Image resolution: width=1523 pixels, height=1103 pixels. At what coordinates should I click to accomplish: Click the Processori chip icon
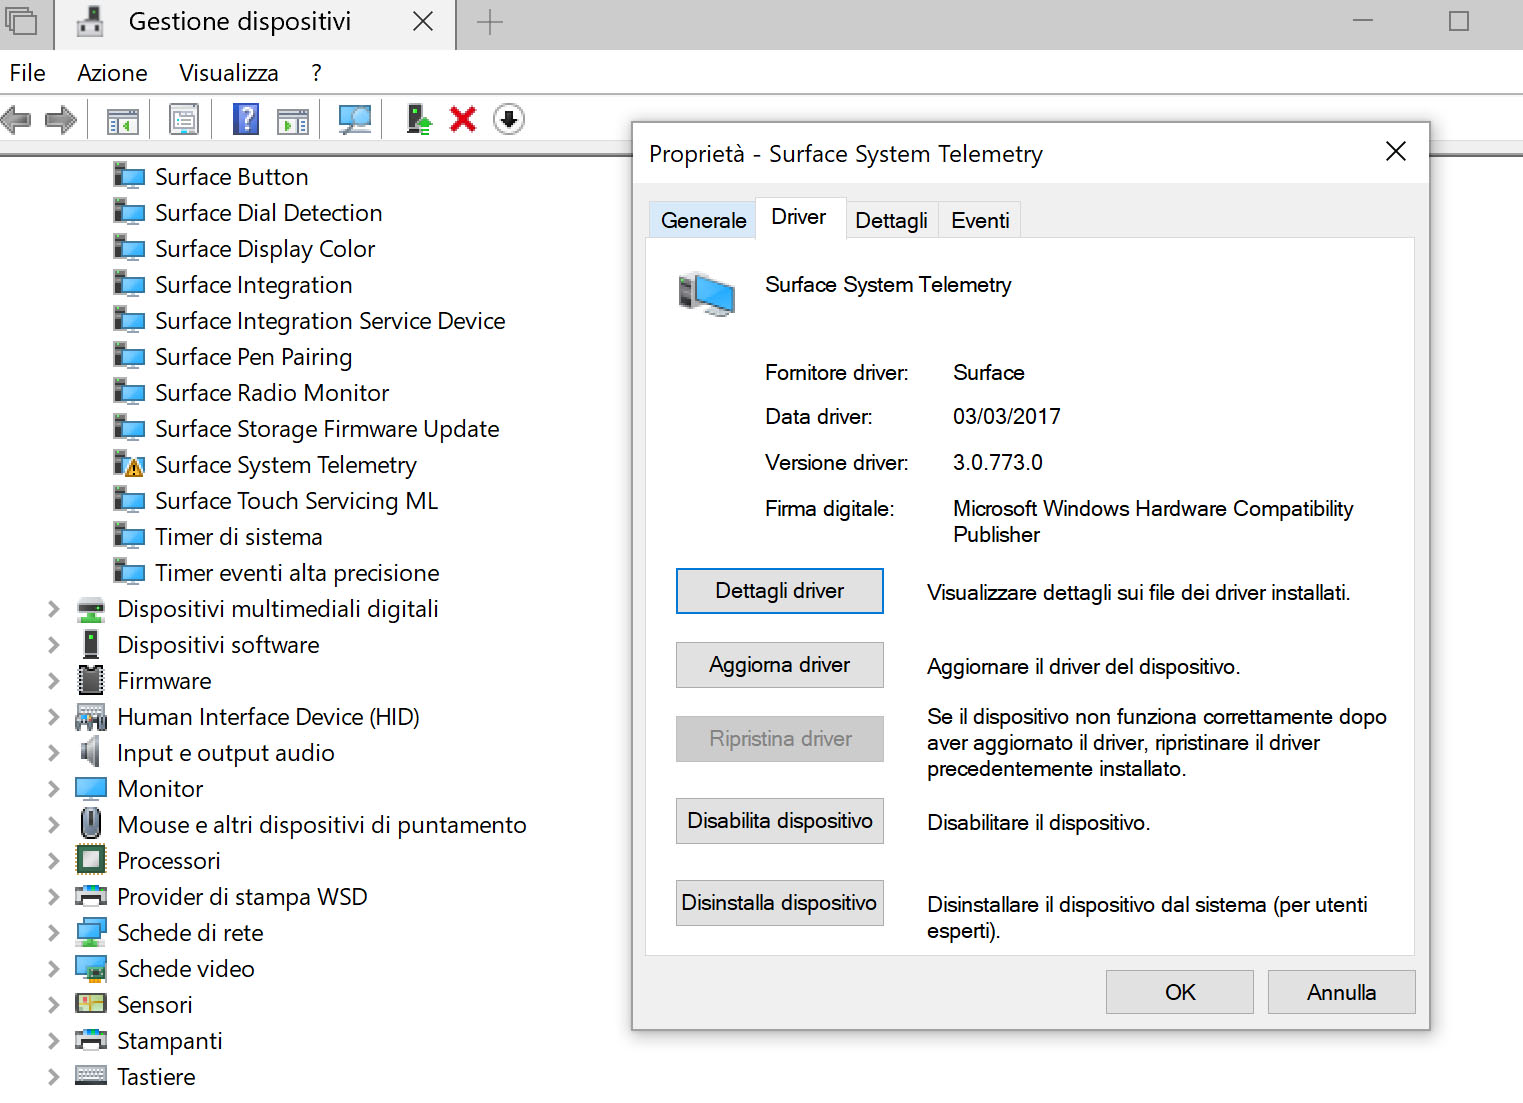click(91, 860)
